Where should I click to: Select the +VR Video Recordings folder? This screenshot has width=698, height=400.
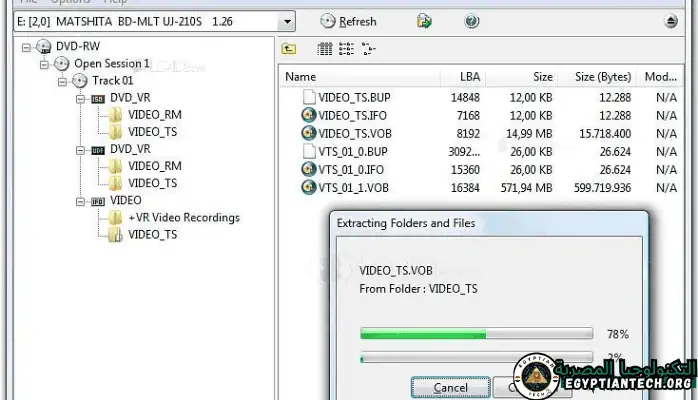pyautogui.click(x=183, y=217)
